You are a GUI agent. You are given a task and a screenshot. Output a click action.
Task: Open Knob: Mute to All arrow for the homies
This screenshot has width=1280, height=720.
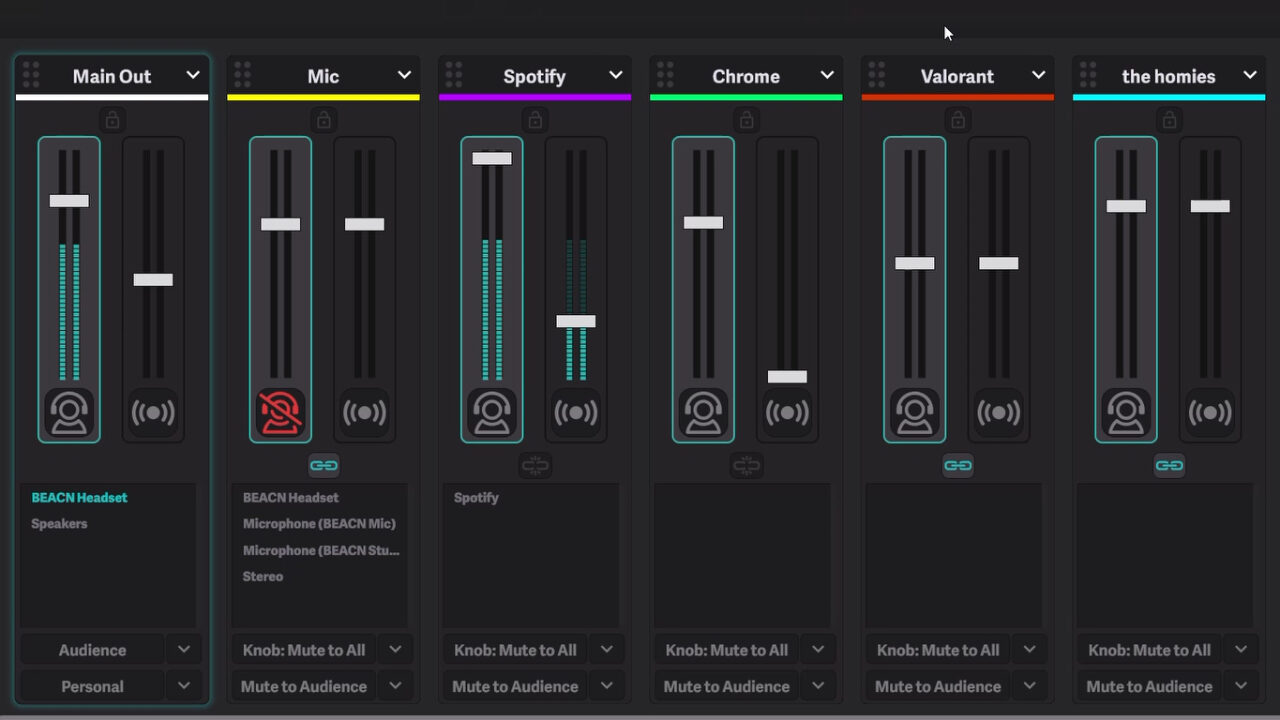(x=1241, y=650)
